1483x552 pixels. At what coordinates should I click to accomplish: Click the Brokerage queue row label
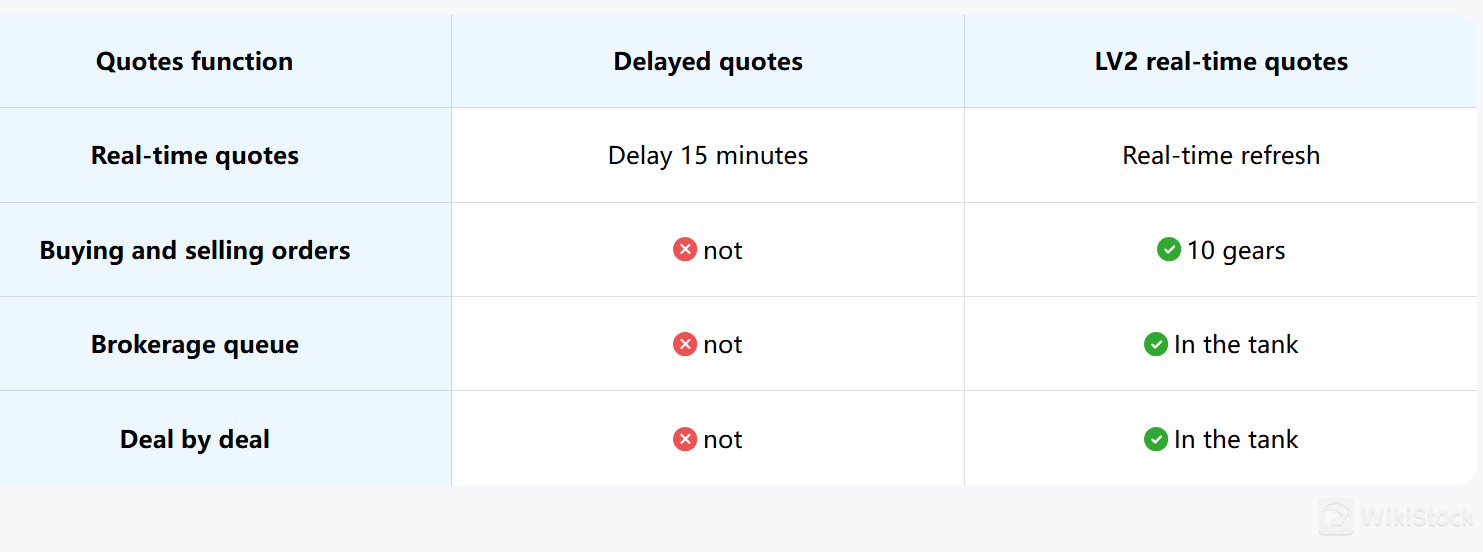(x=195, y=345)
